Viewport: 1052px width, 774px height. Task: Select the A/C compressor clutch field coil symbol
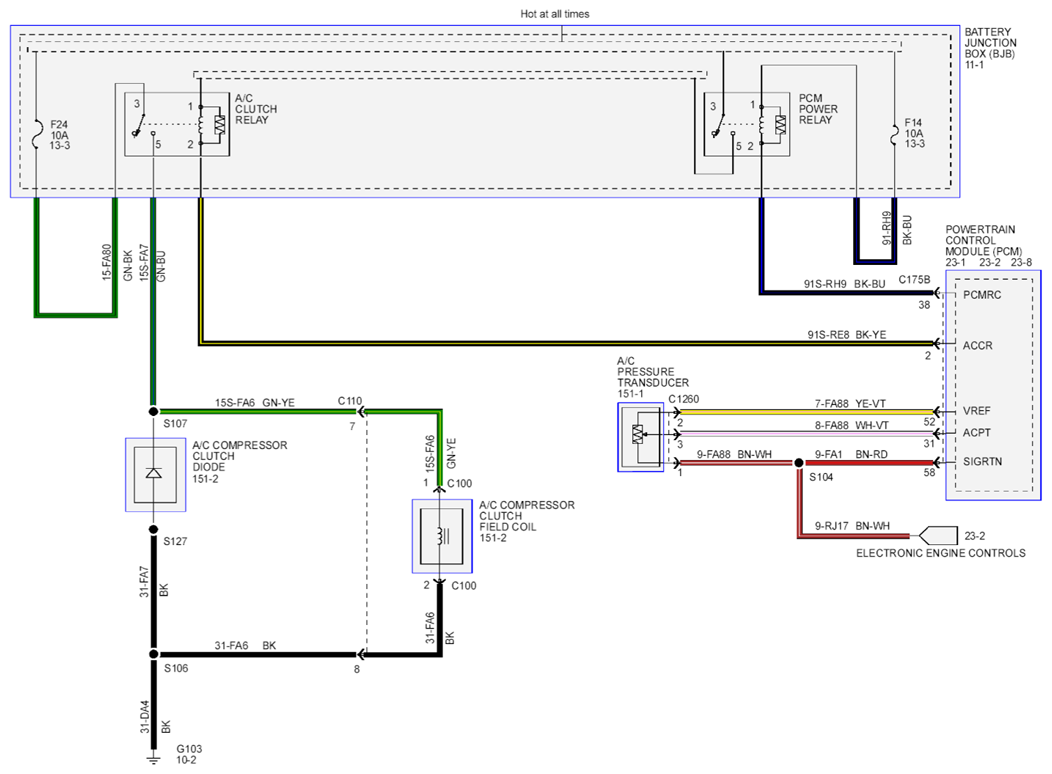[441, 536]
